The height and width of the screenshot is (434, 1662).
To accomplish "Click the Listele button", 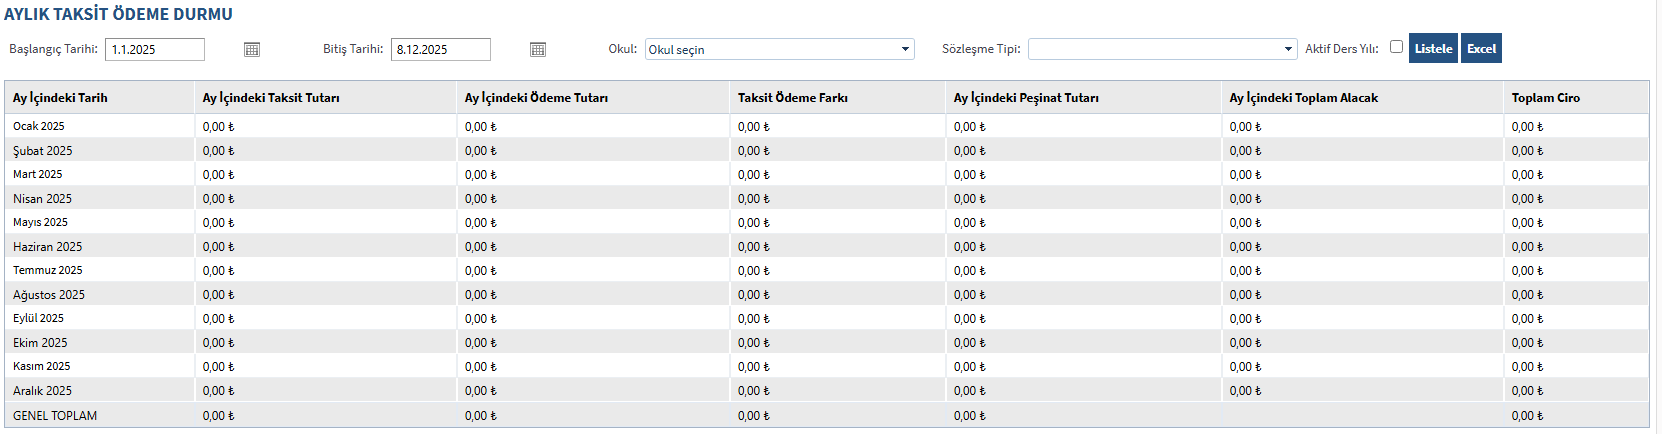I will pos(1433,48).
